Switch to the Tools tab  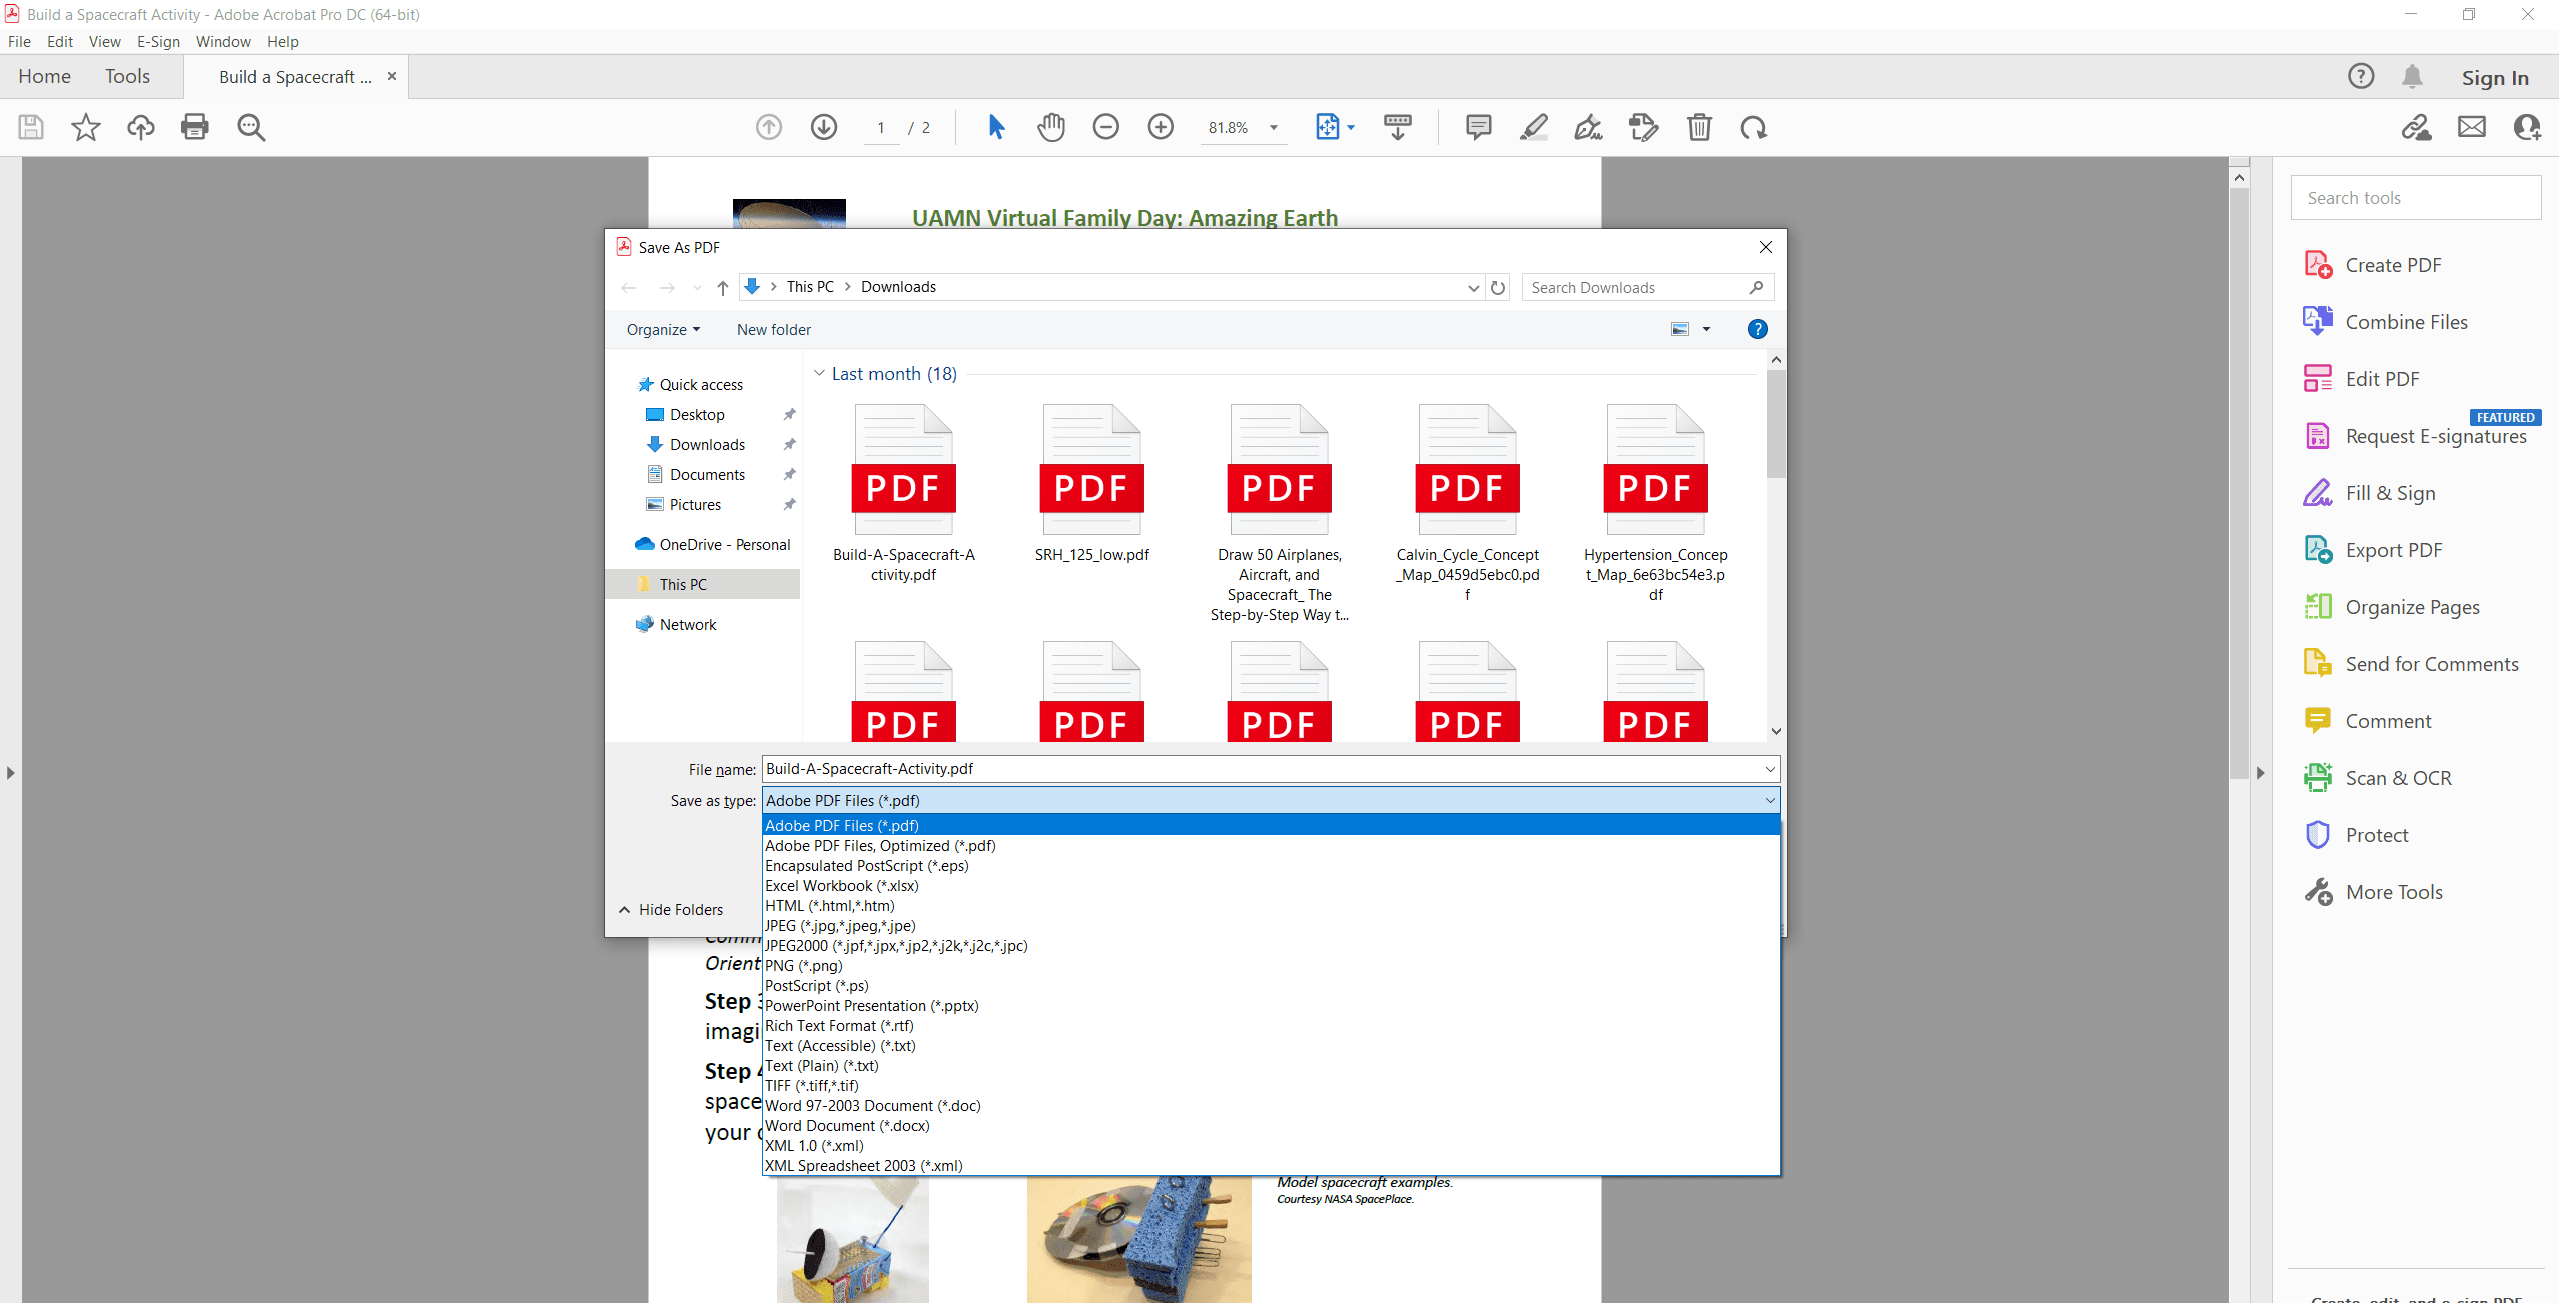click(x=127, y=76)
